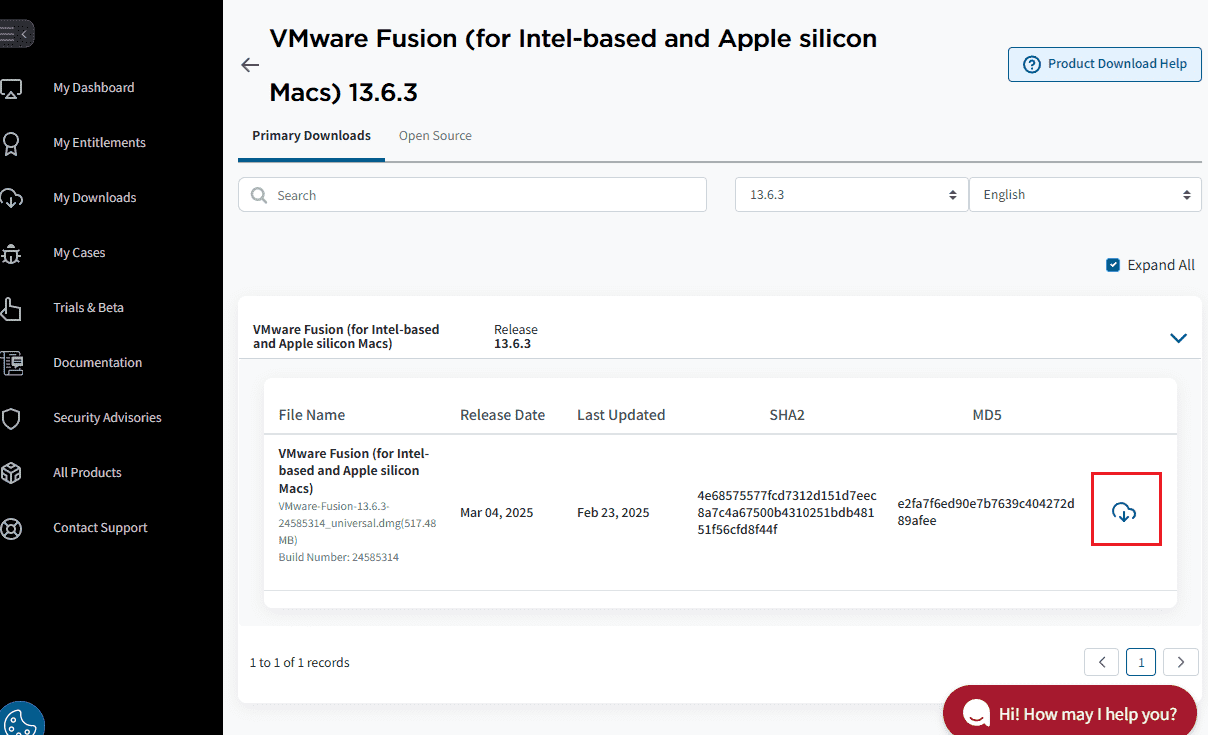Click the VMware-Fusion-13.6.3 dmg file name
Image resolution: width=1208 pixels, height=735 pixels.
pos(357,523)
